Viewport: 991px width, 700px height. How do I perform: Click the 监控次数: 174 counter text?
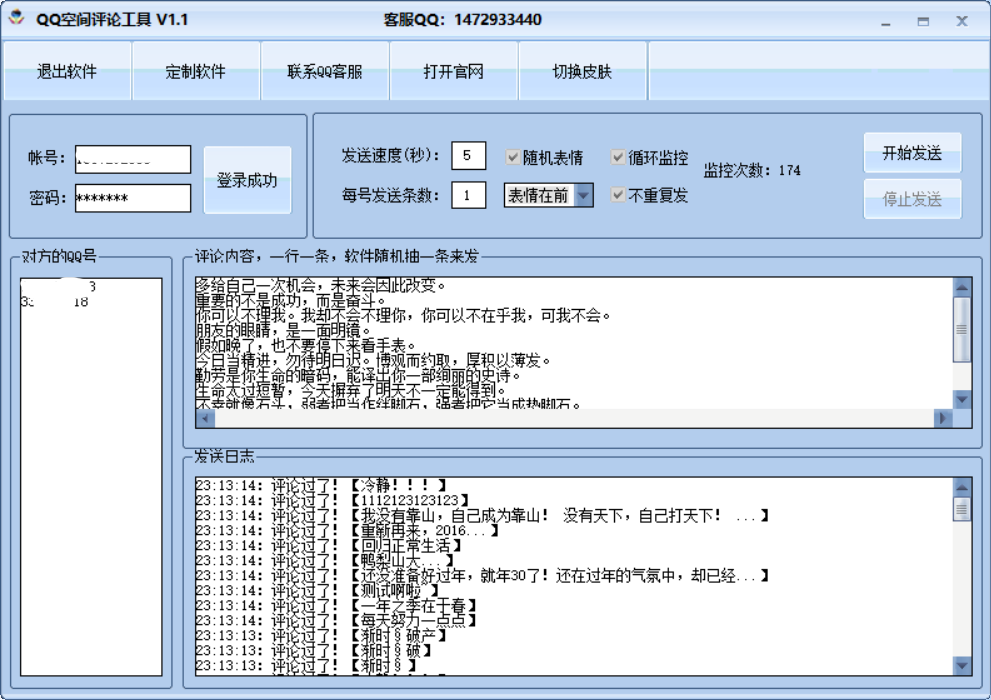click(752, 170)
